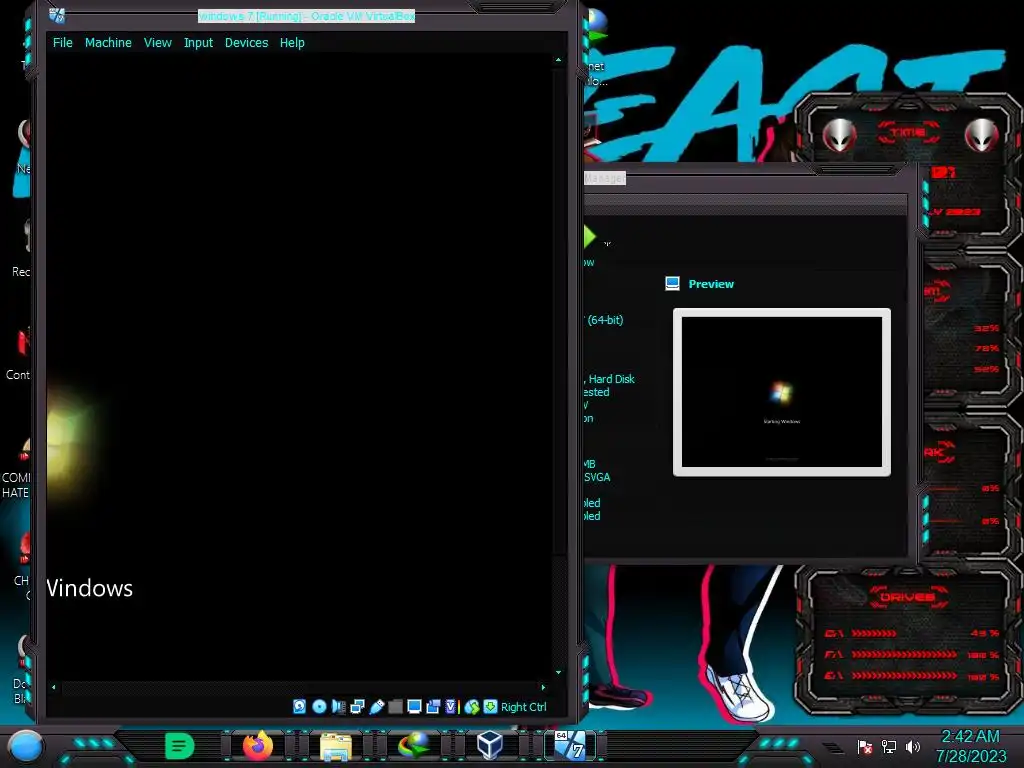Click the recording status icon

coord(433,707)
